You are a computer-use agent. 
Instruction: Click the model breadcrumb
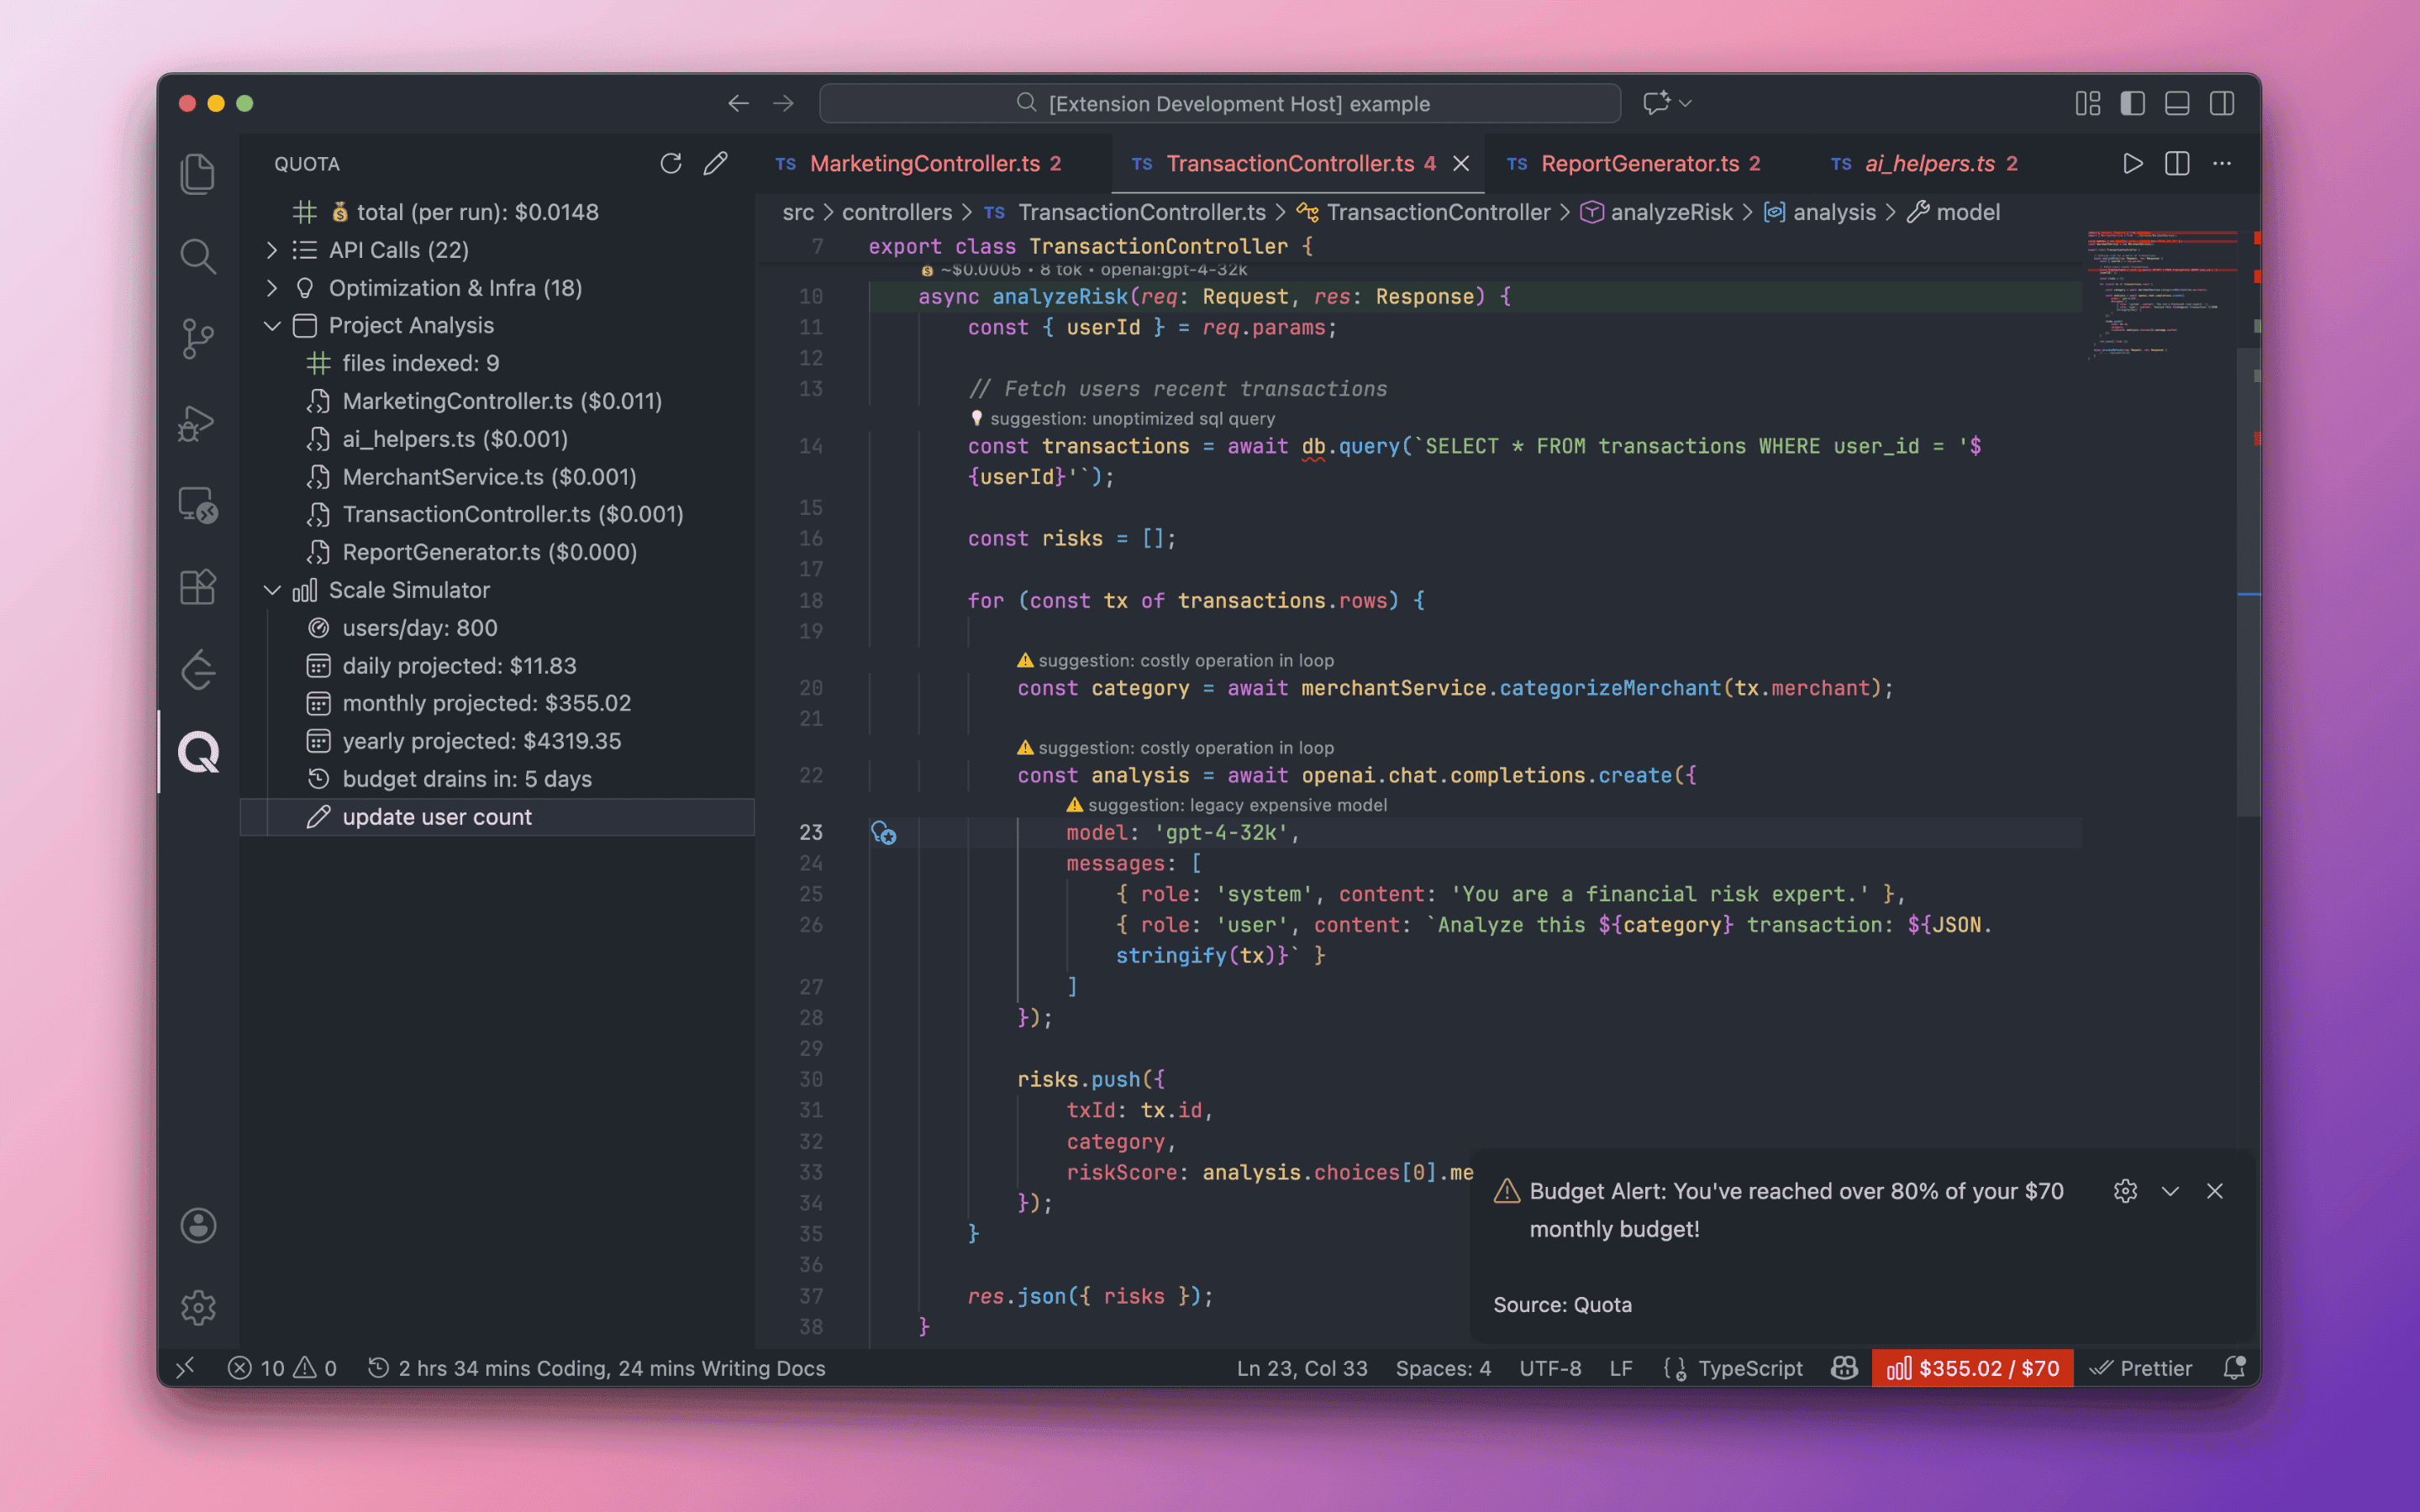click(x=1967, y=212)
